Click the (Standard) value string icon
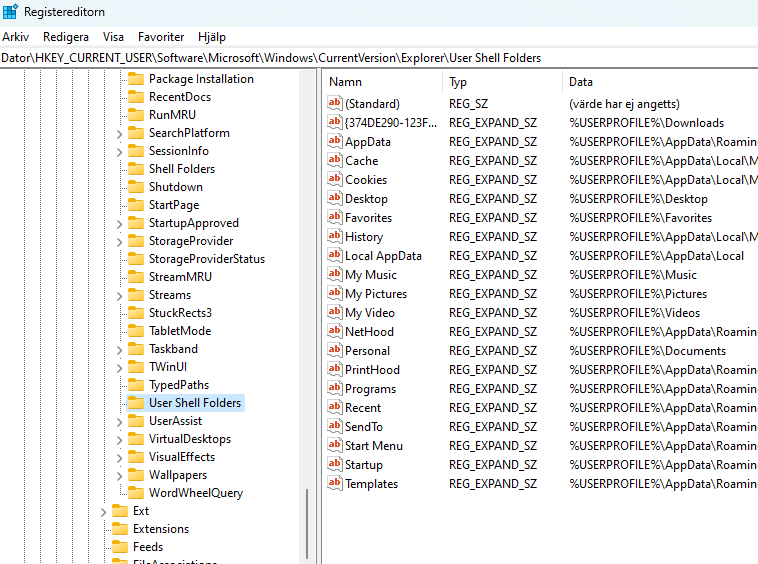This screenshot has height=564, width=758. click(335, 103)
